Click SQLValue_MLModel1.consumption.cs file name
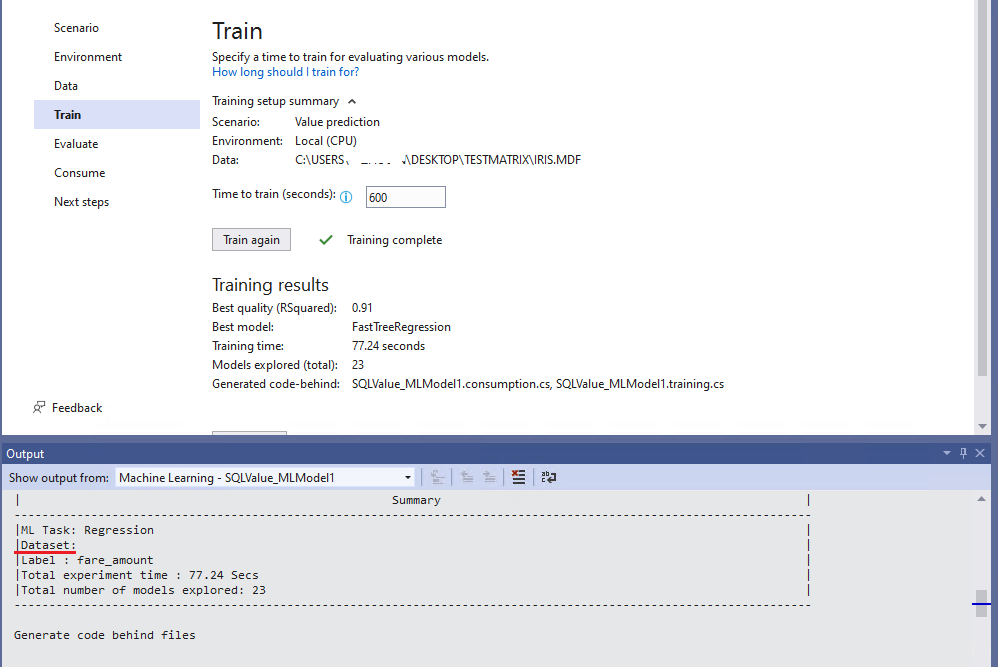The height and width of the screenshot is (667, 998). [x=451, y=384]
